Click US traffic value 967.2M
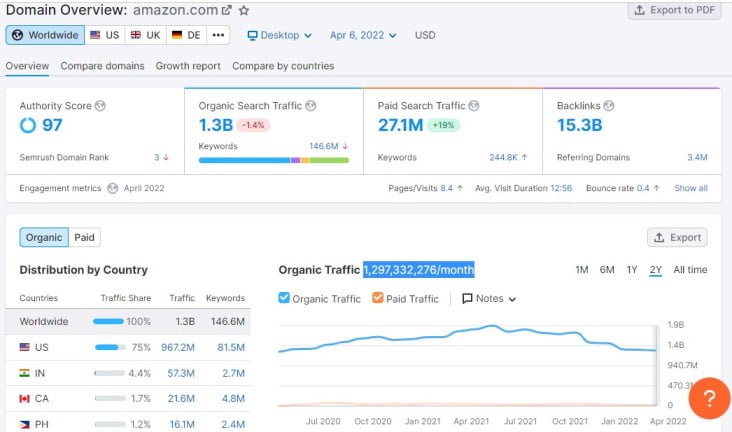The image size is (732, 432). click(x=178, y=347)
